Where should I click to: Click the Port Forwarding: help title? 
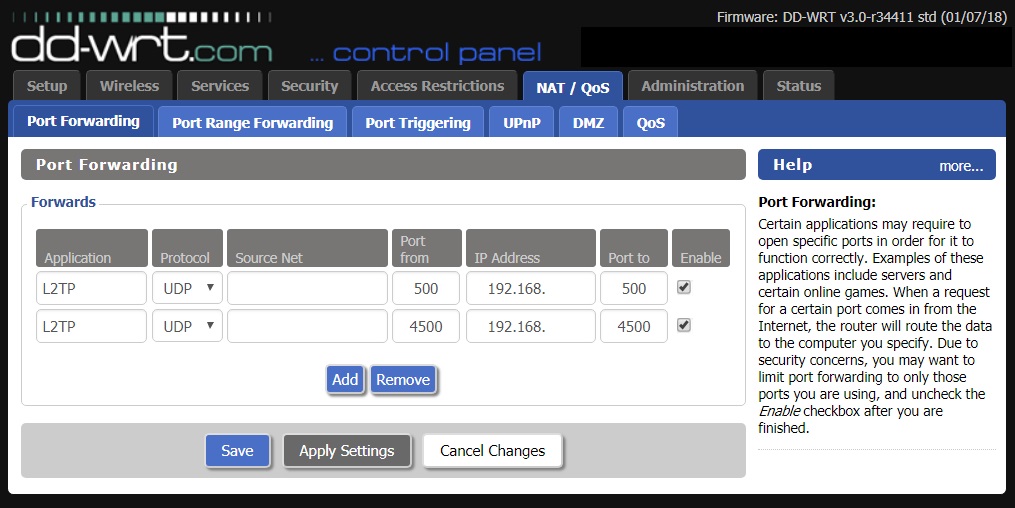817,202
